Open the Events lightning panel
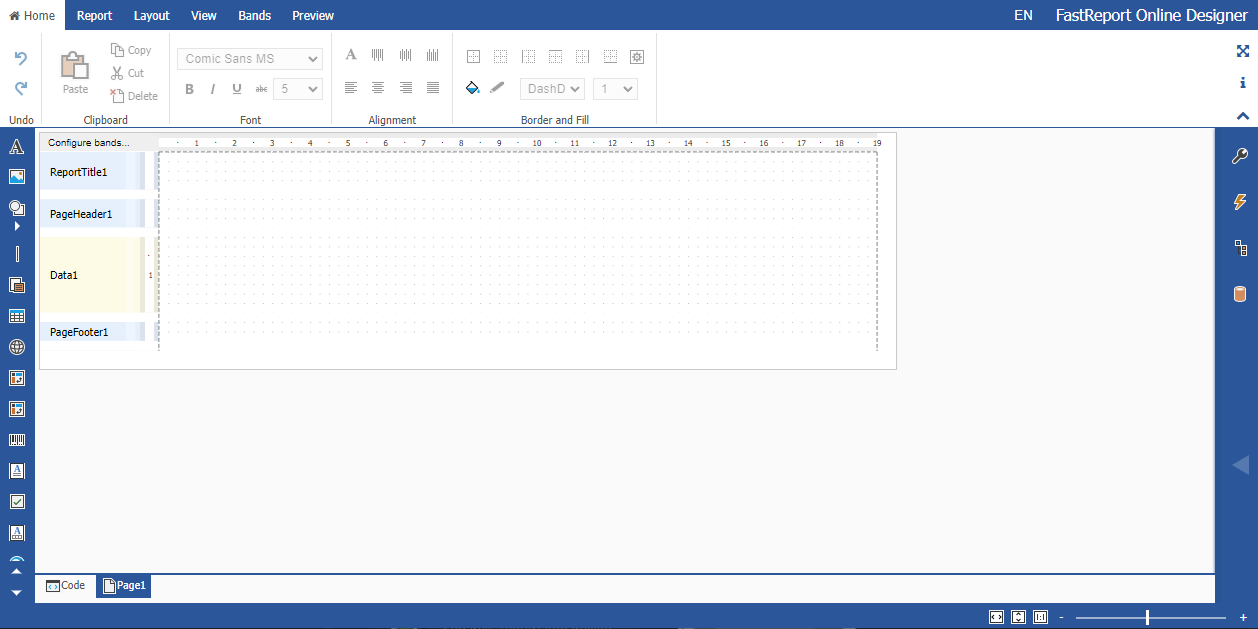The image size is (1258, 629). coord(1239,202)
